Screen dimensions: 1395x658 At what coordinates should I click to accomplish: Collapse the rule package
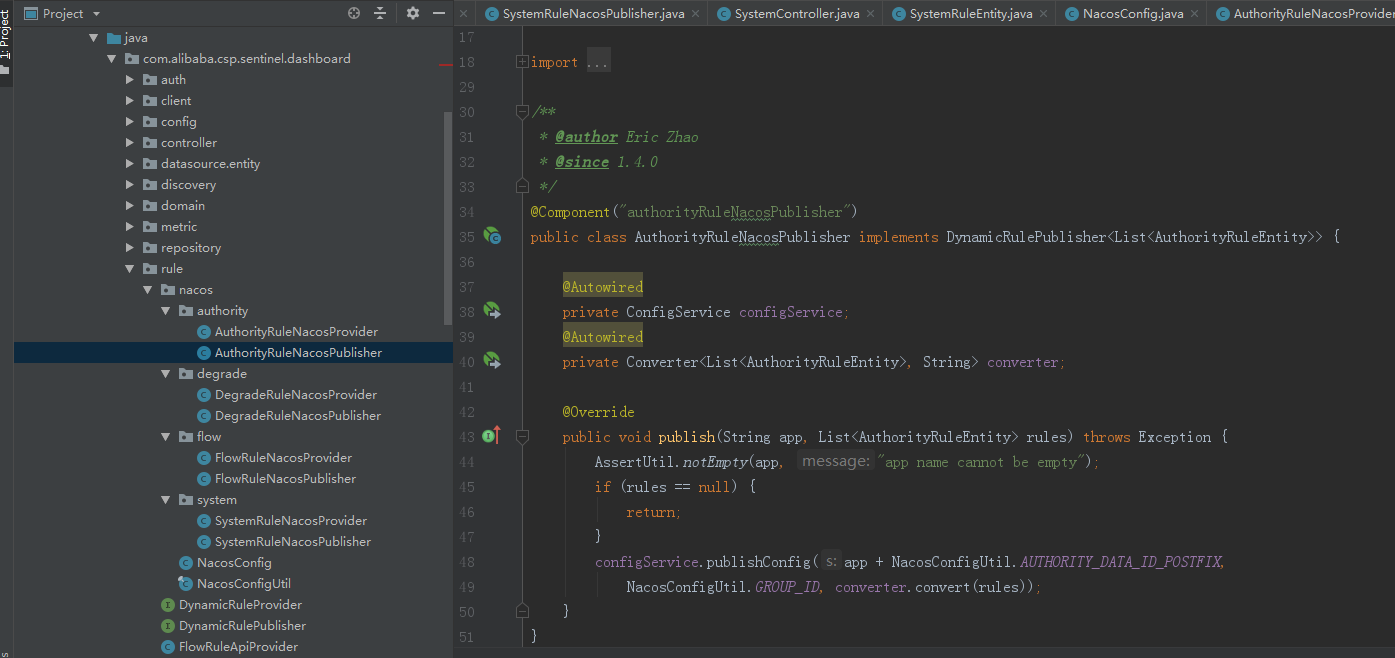(x=130, y=269)
